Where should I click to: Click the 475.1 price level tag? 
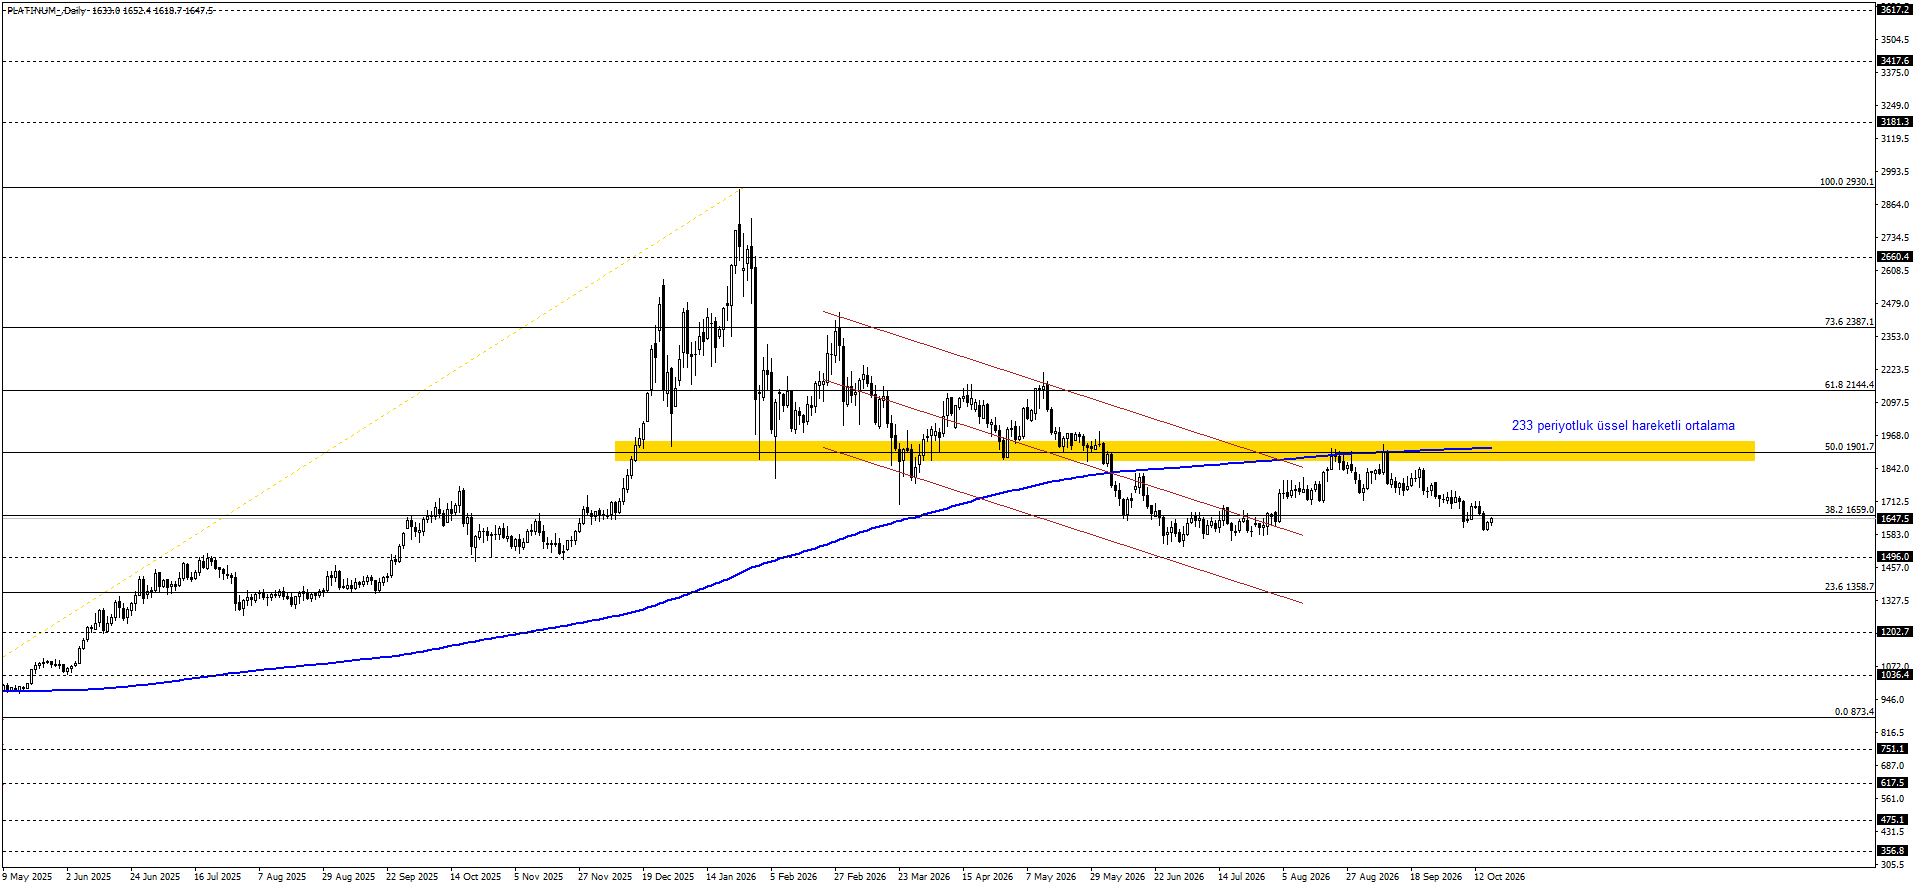1894,820
